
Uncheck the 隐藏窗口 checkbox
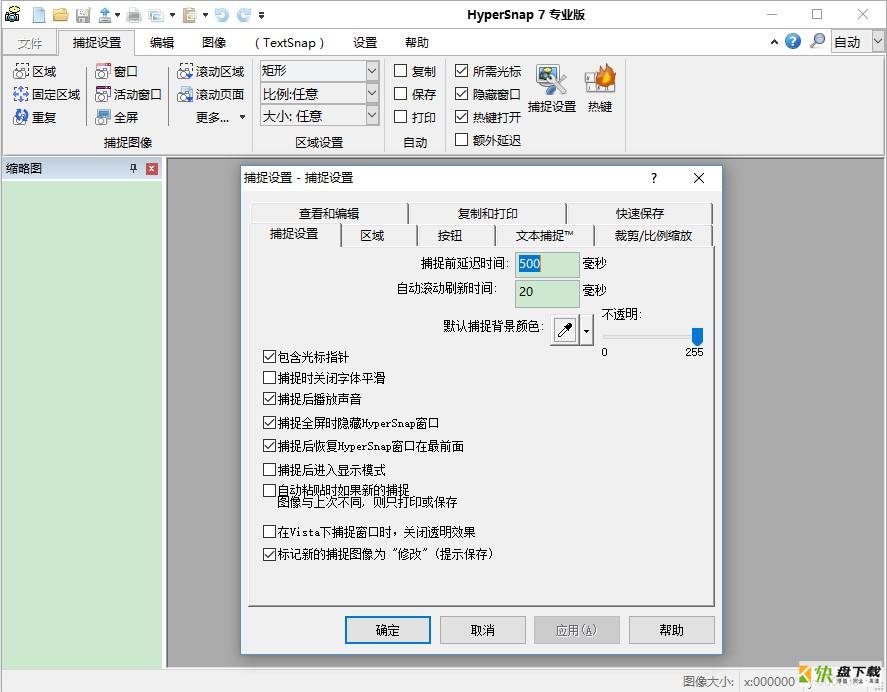[462, 93]
